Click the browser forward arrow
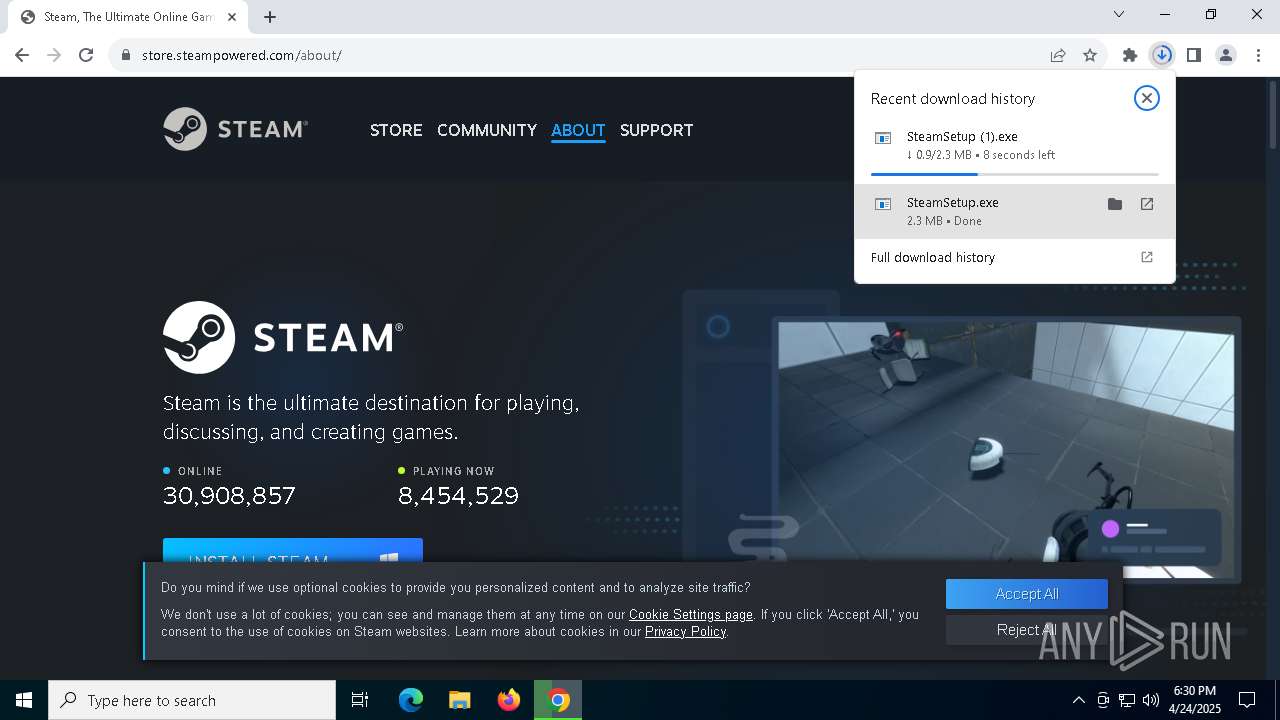The image size is (1280, 720). [x=54, y=55]
